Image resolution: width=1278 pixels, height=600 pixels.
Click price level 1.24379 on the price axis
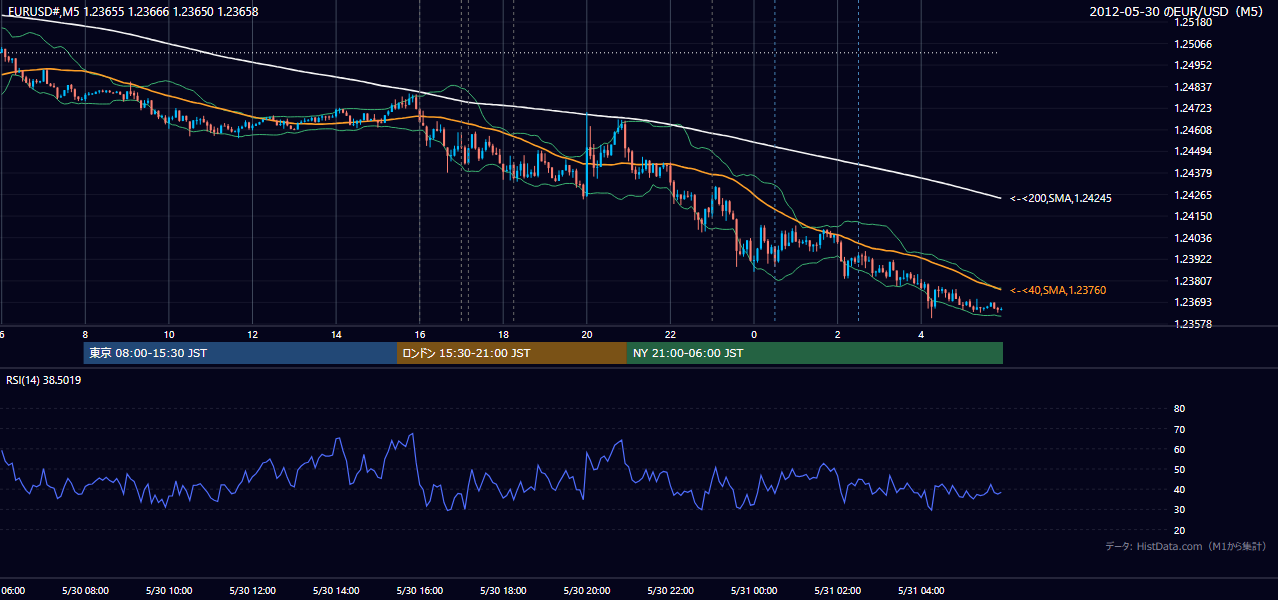(1192, 173)
